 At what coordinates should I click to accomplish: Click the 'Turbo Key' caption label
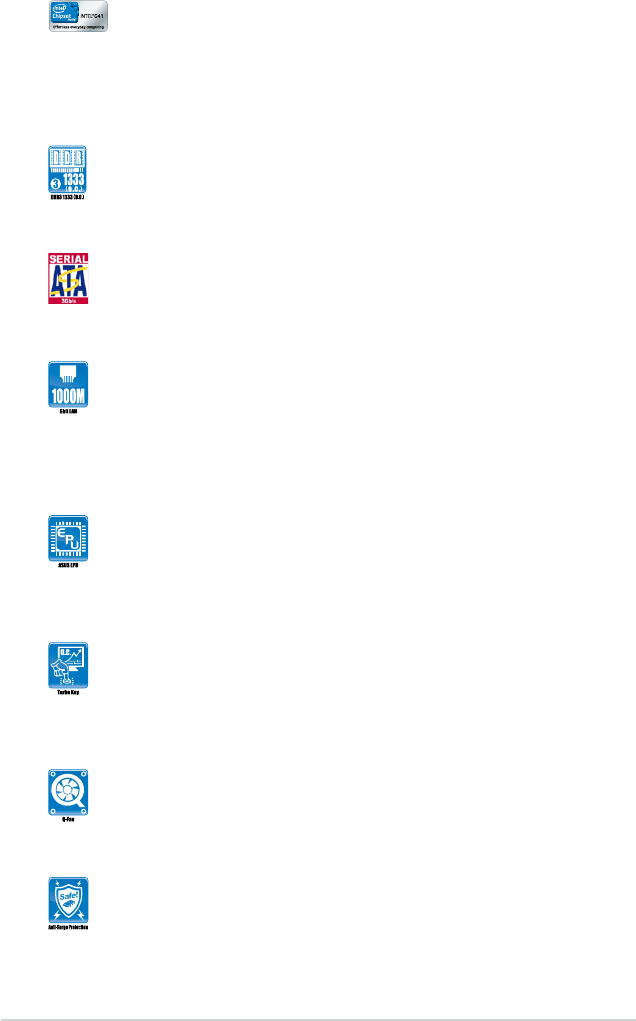point(68,692)
